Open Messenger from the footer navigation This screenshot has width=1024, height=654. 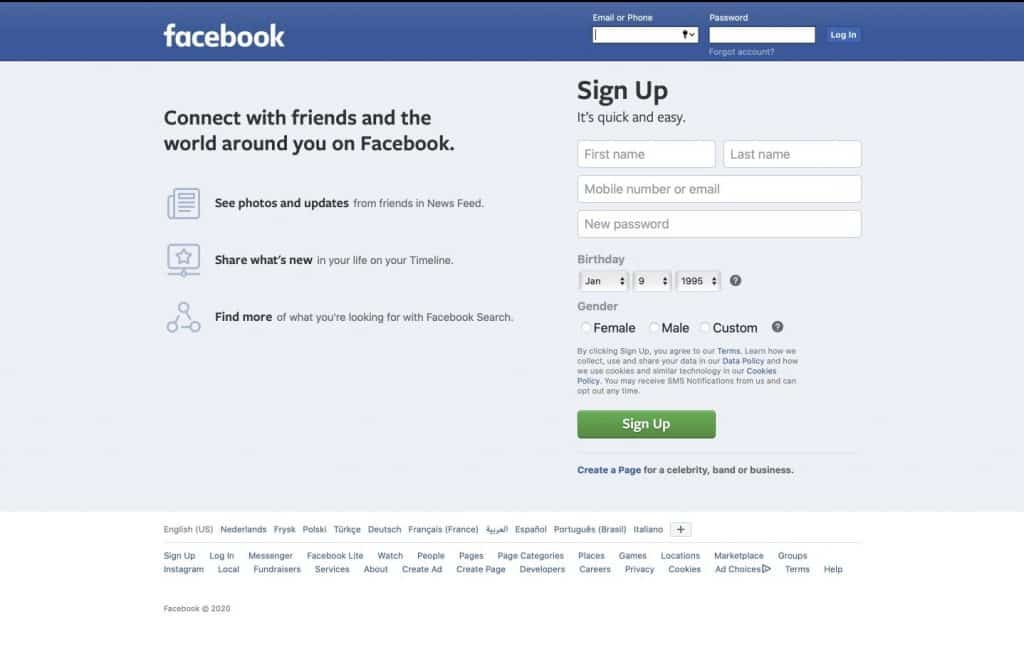pyautogui.click(x=269, y=555)
